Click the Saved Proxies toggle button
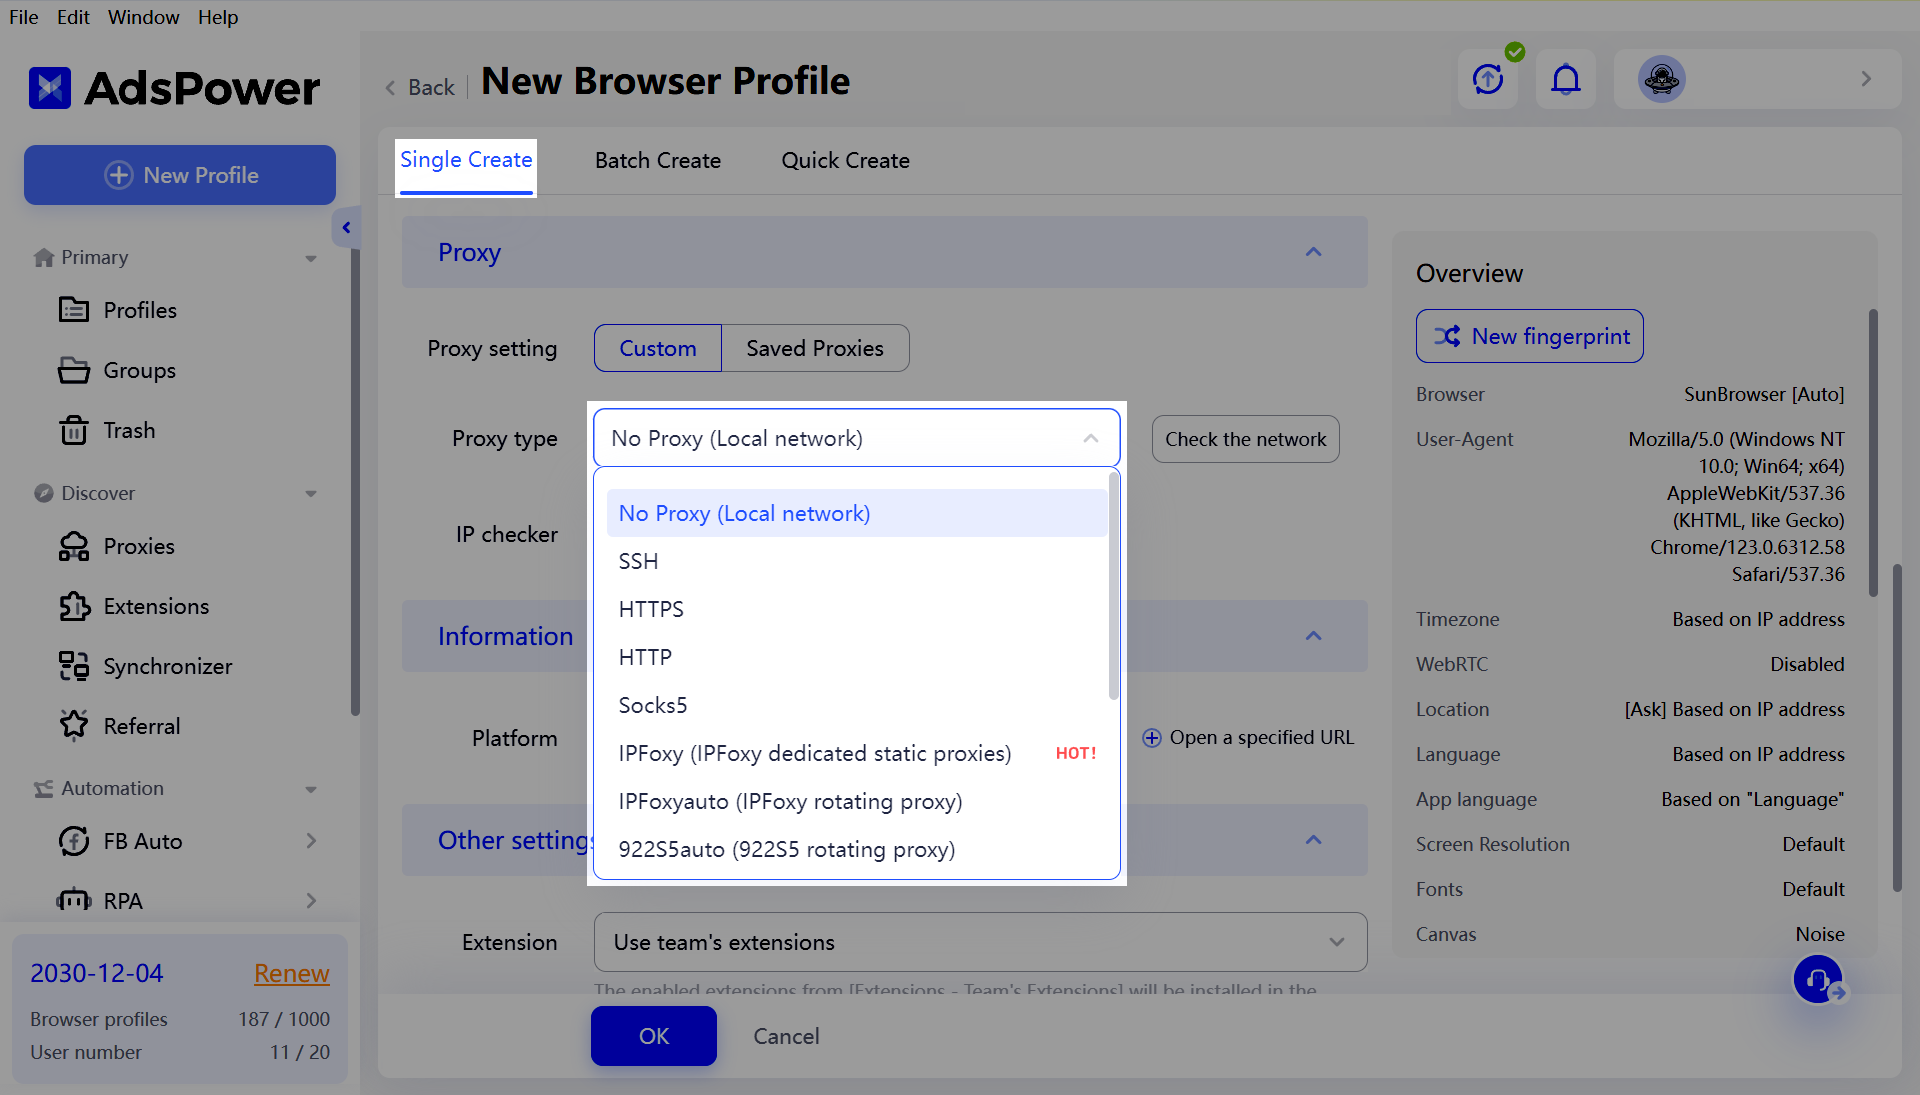The image size is (1920, 1095). pos(814,348)
